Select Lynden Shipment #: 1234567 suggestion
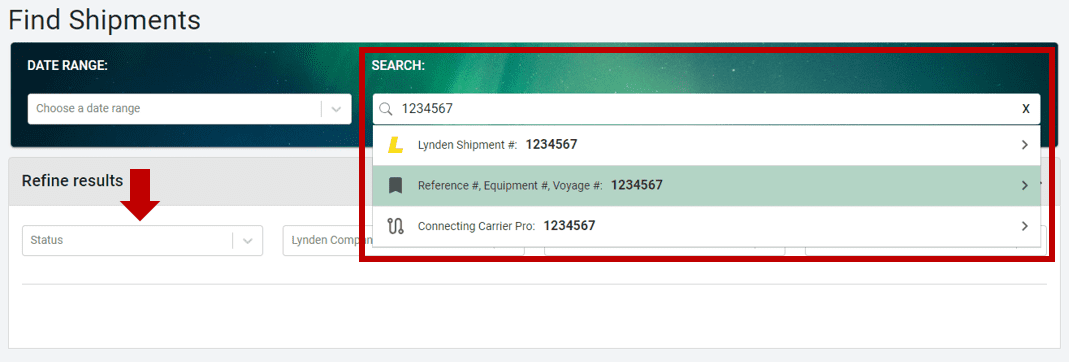The width and height of the screenshot is (1069, 362). (x=706, y=145)
